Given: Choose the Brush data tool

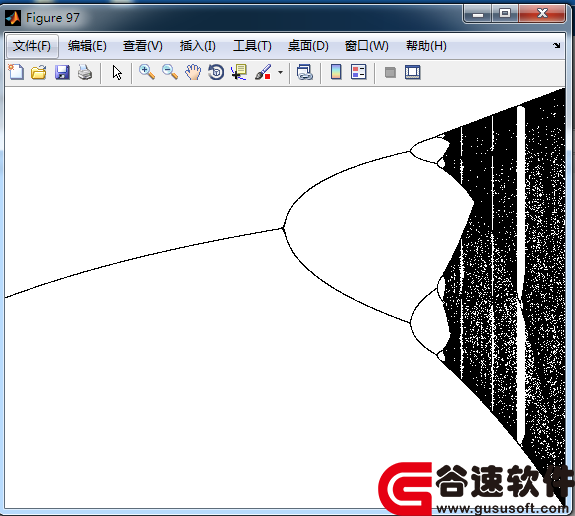Looking at the screenshot, I should pyautogui.click(x=263, y=72).
